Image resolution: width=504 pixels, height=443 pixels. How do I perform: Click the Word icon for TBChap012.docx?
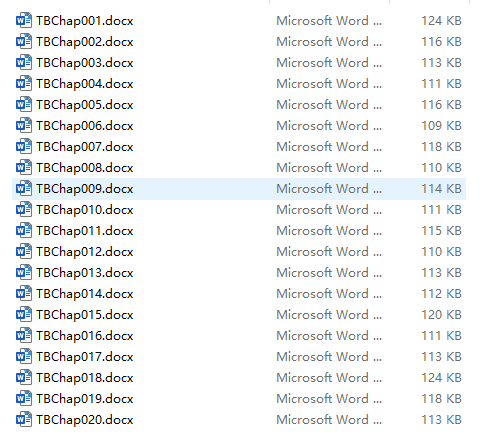pyautogui.click(x=24, y=252)
